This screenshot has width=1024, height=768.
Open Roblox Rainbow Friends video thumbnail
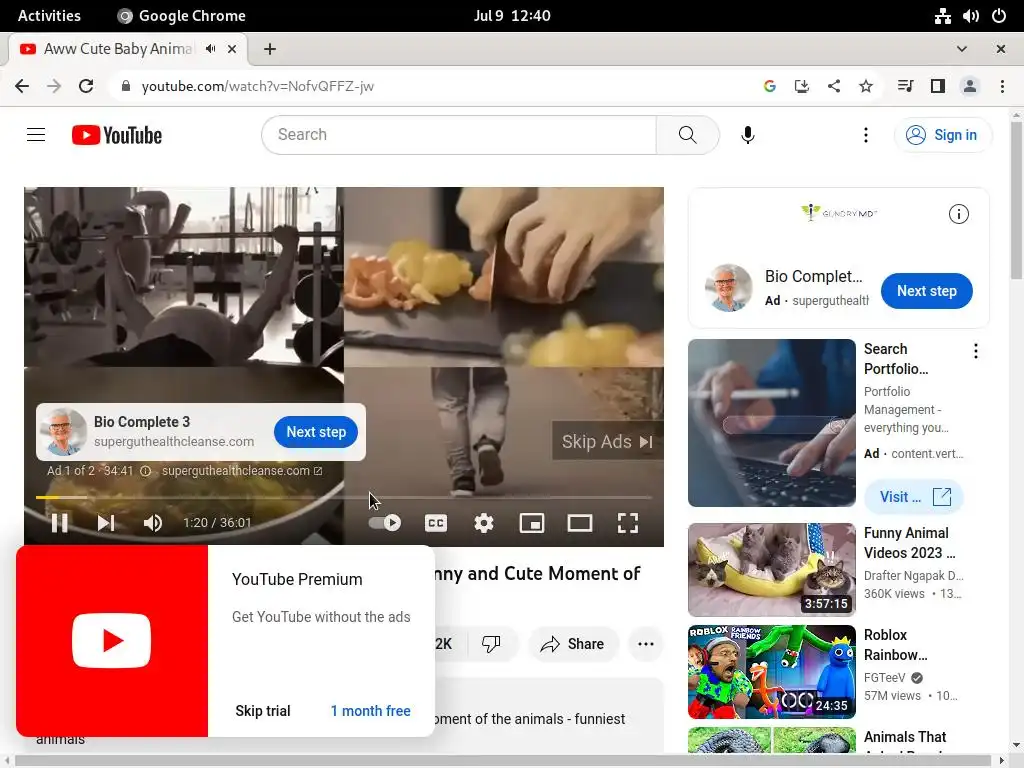771,671
